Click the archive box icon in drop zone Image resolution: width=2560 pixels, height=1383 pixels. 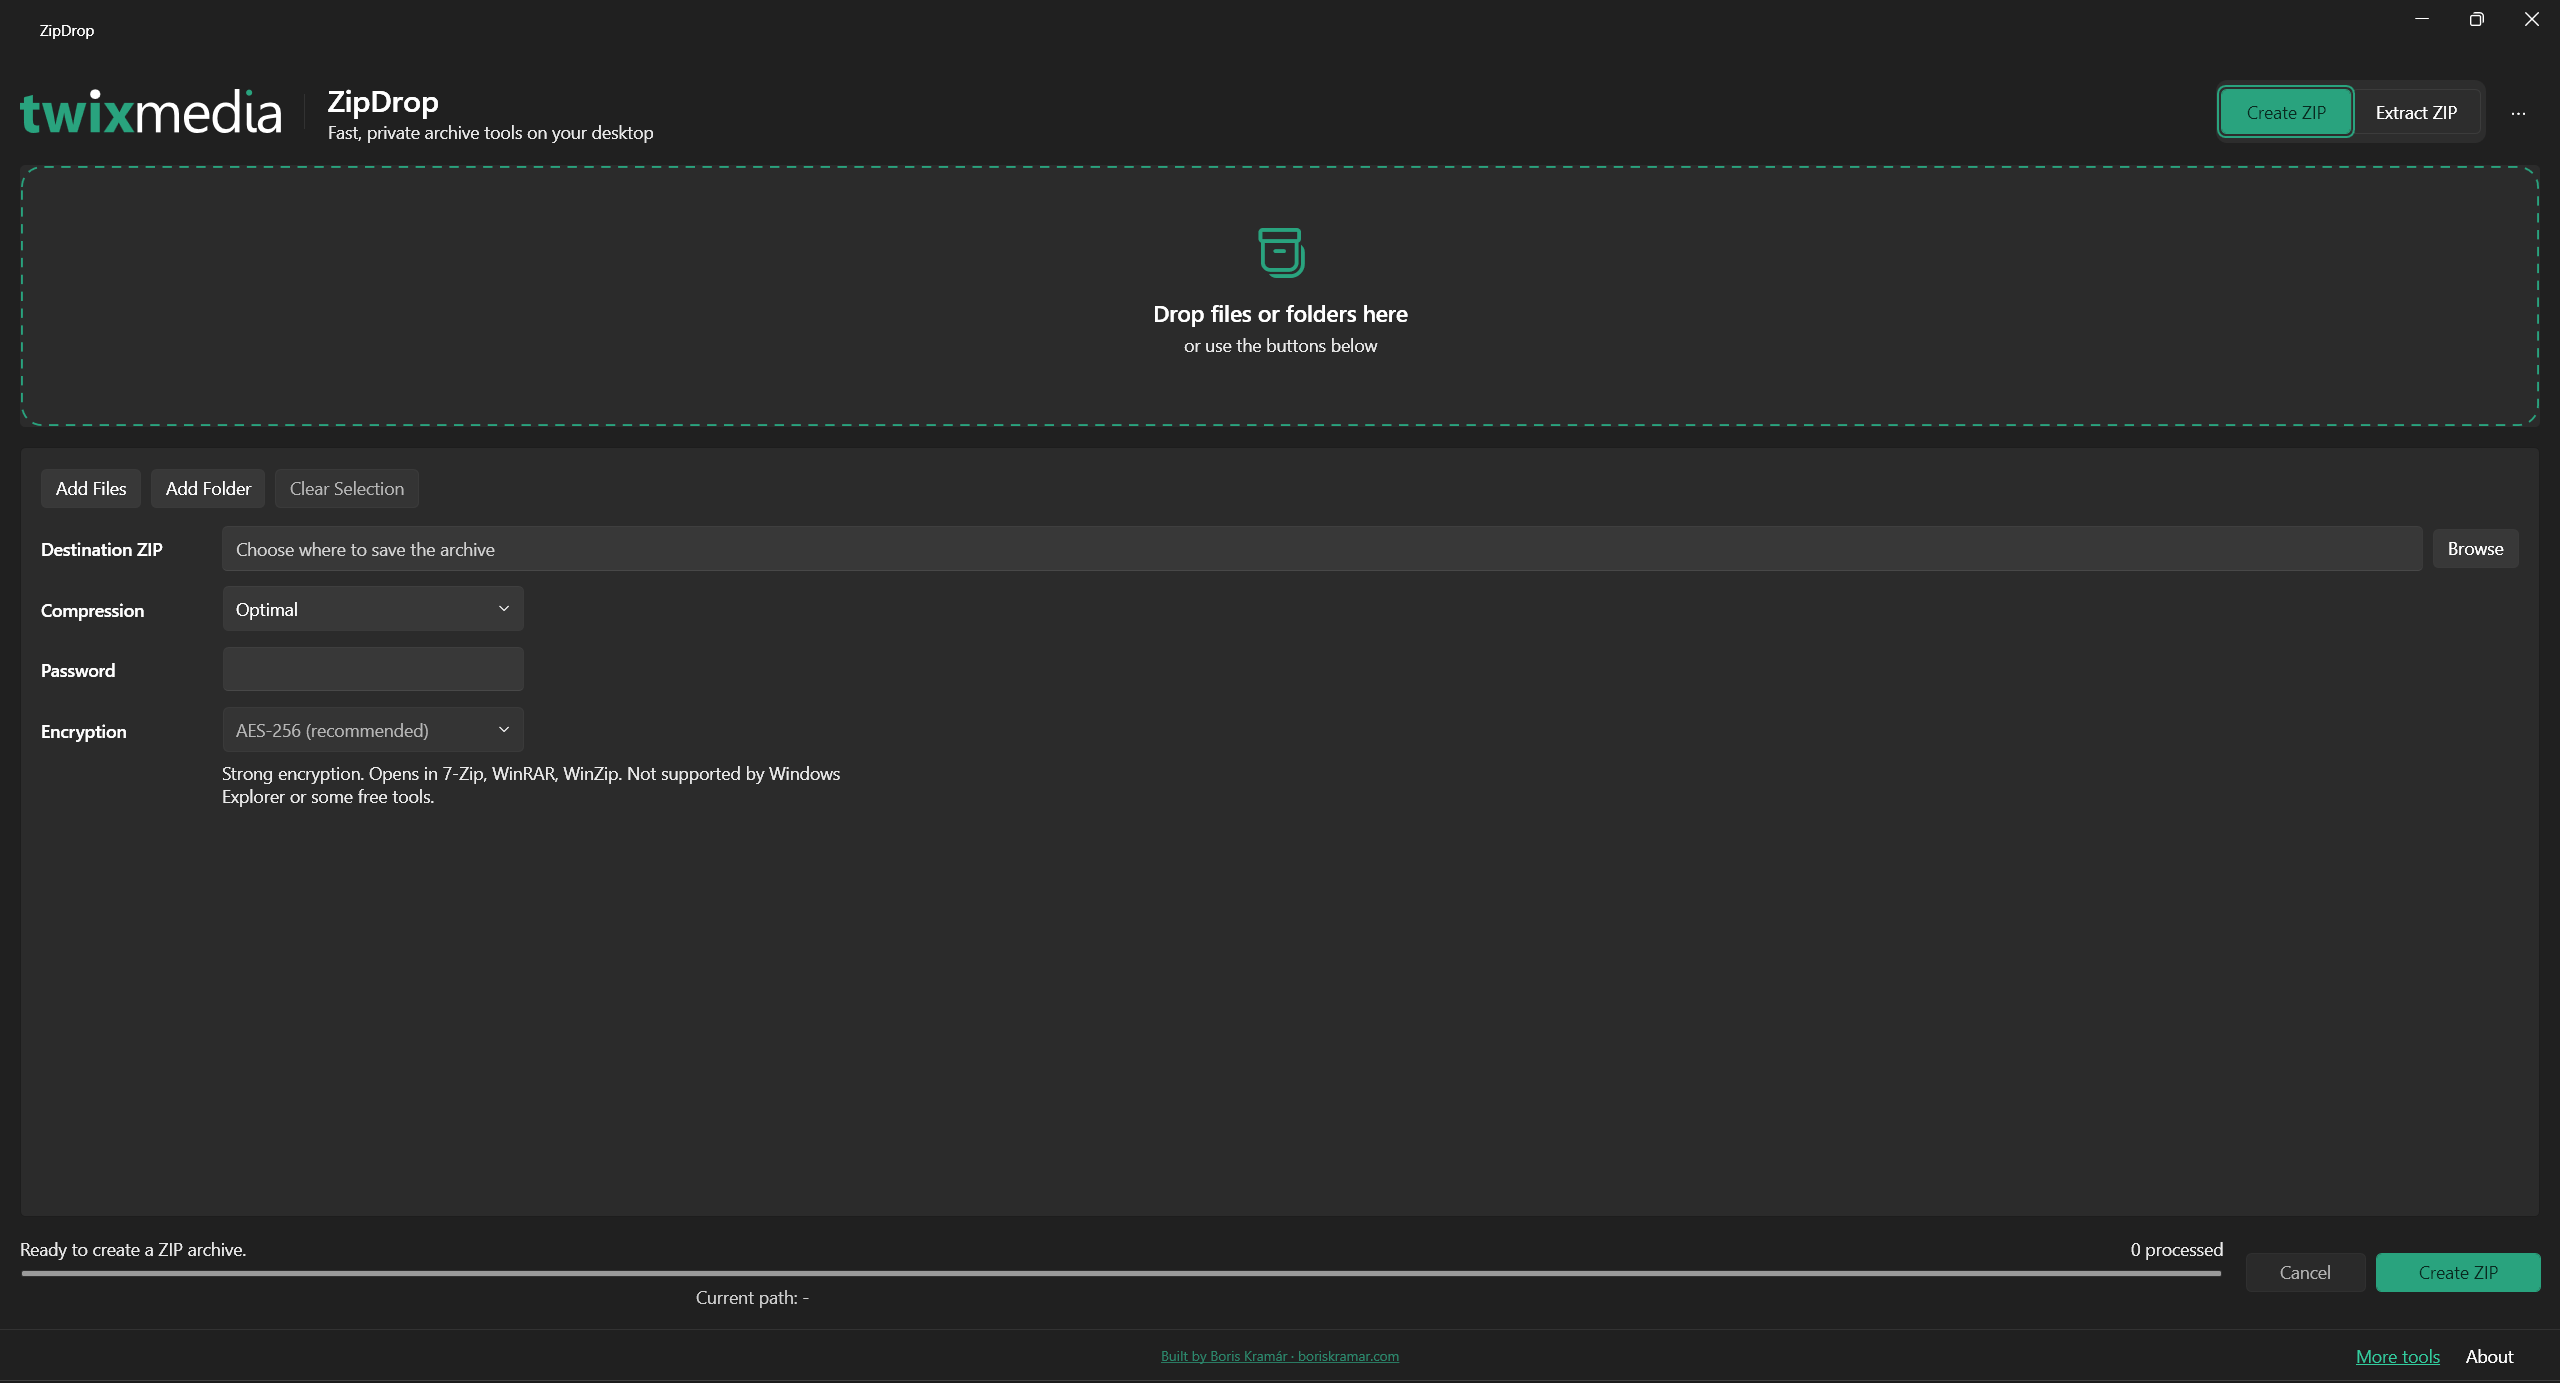1281,252
